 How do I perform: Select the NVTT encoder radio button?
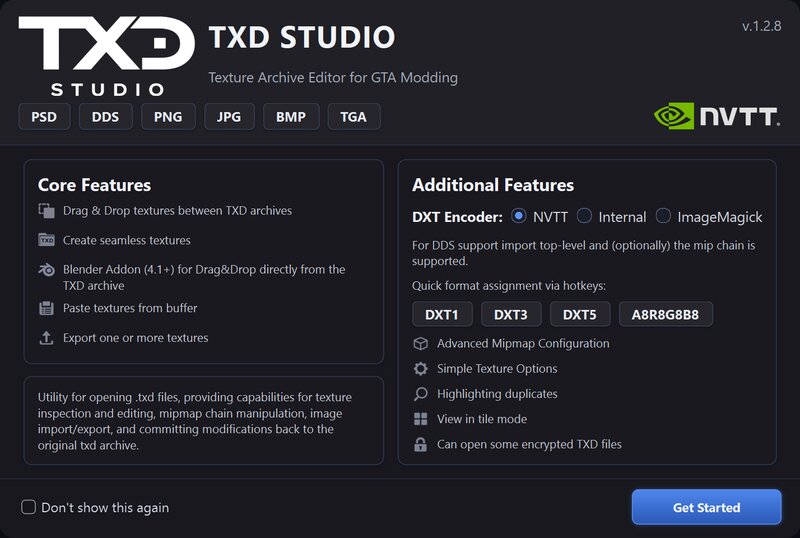518,216
